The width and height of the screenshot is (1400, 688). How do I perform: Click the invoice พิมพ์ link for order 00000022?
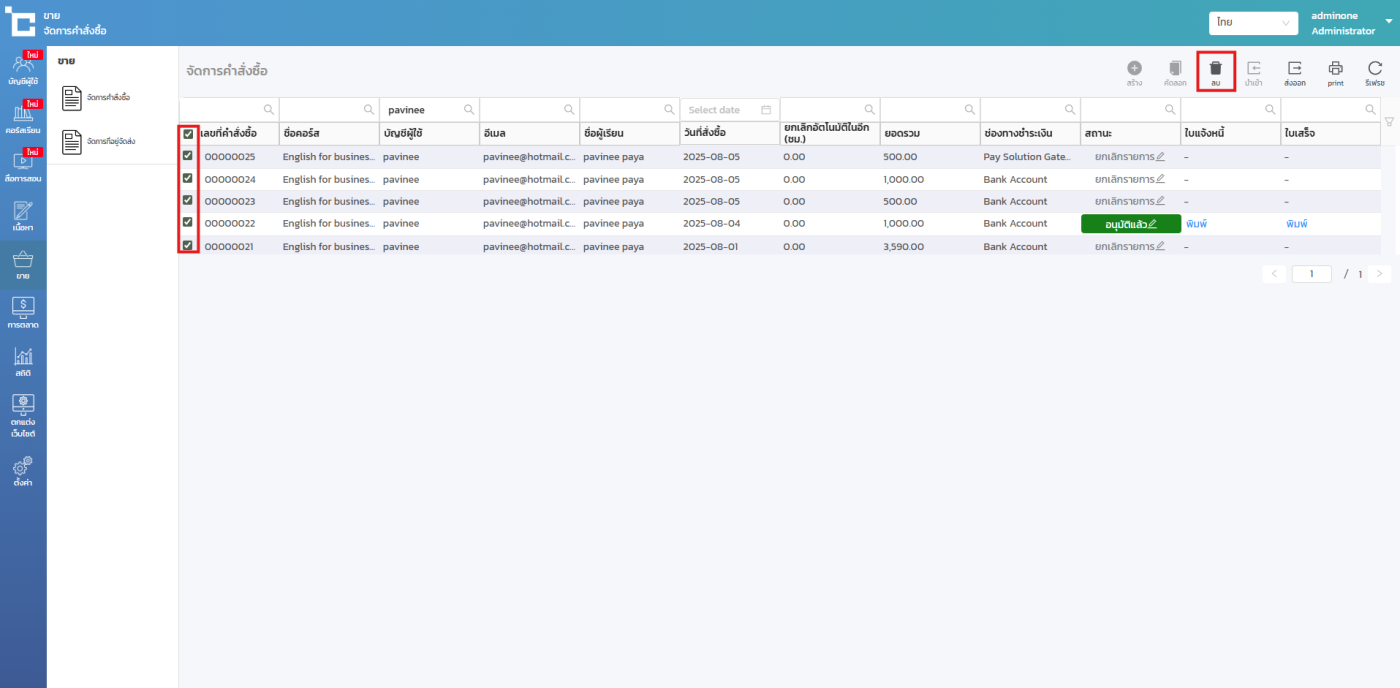[1196, 224]
